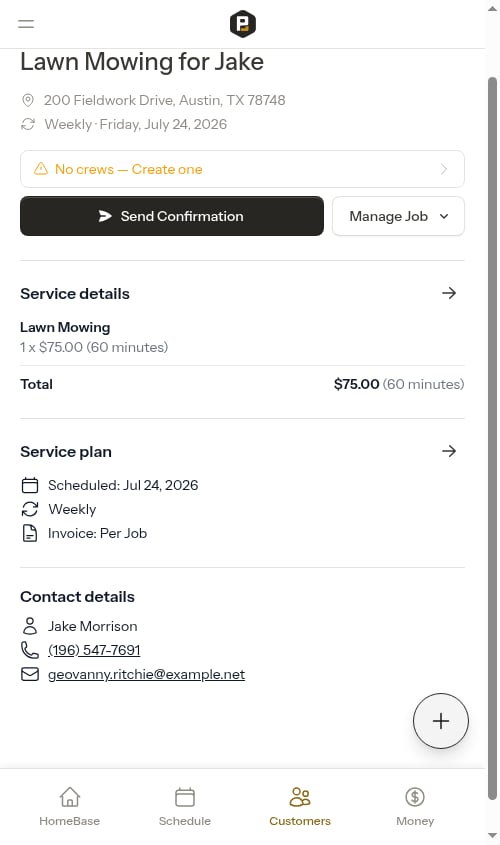Click the Weekly frequency text in Service plan
This screenshot has height=845, width=500.
click(72, 509)
